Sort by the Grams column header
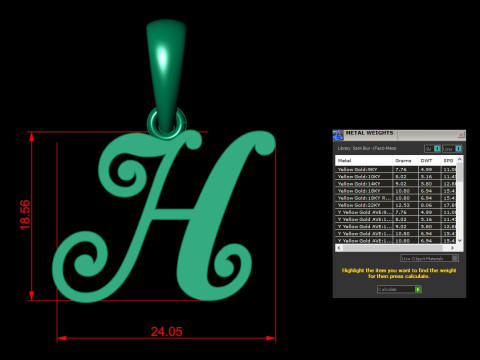The height and width of the screenshot is (360, 480). tap(405, 161)
